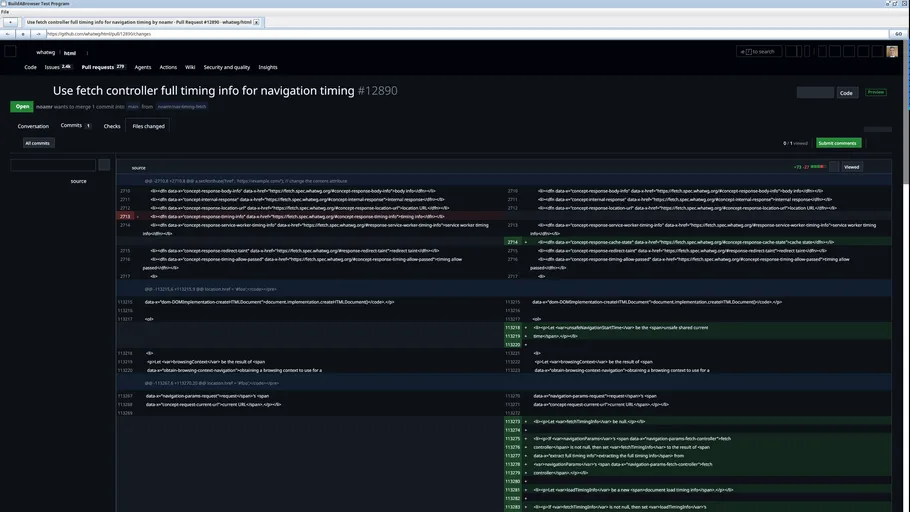Open the noamr author link
Screen dimensions: 910x512
(x=44, y=107)
